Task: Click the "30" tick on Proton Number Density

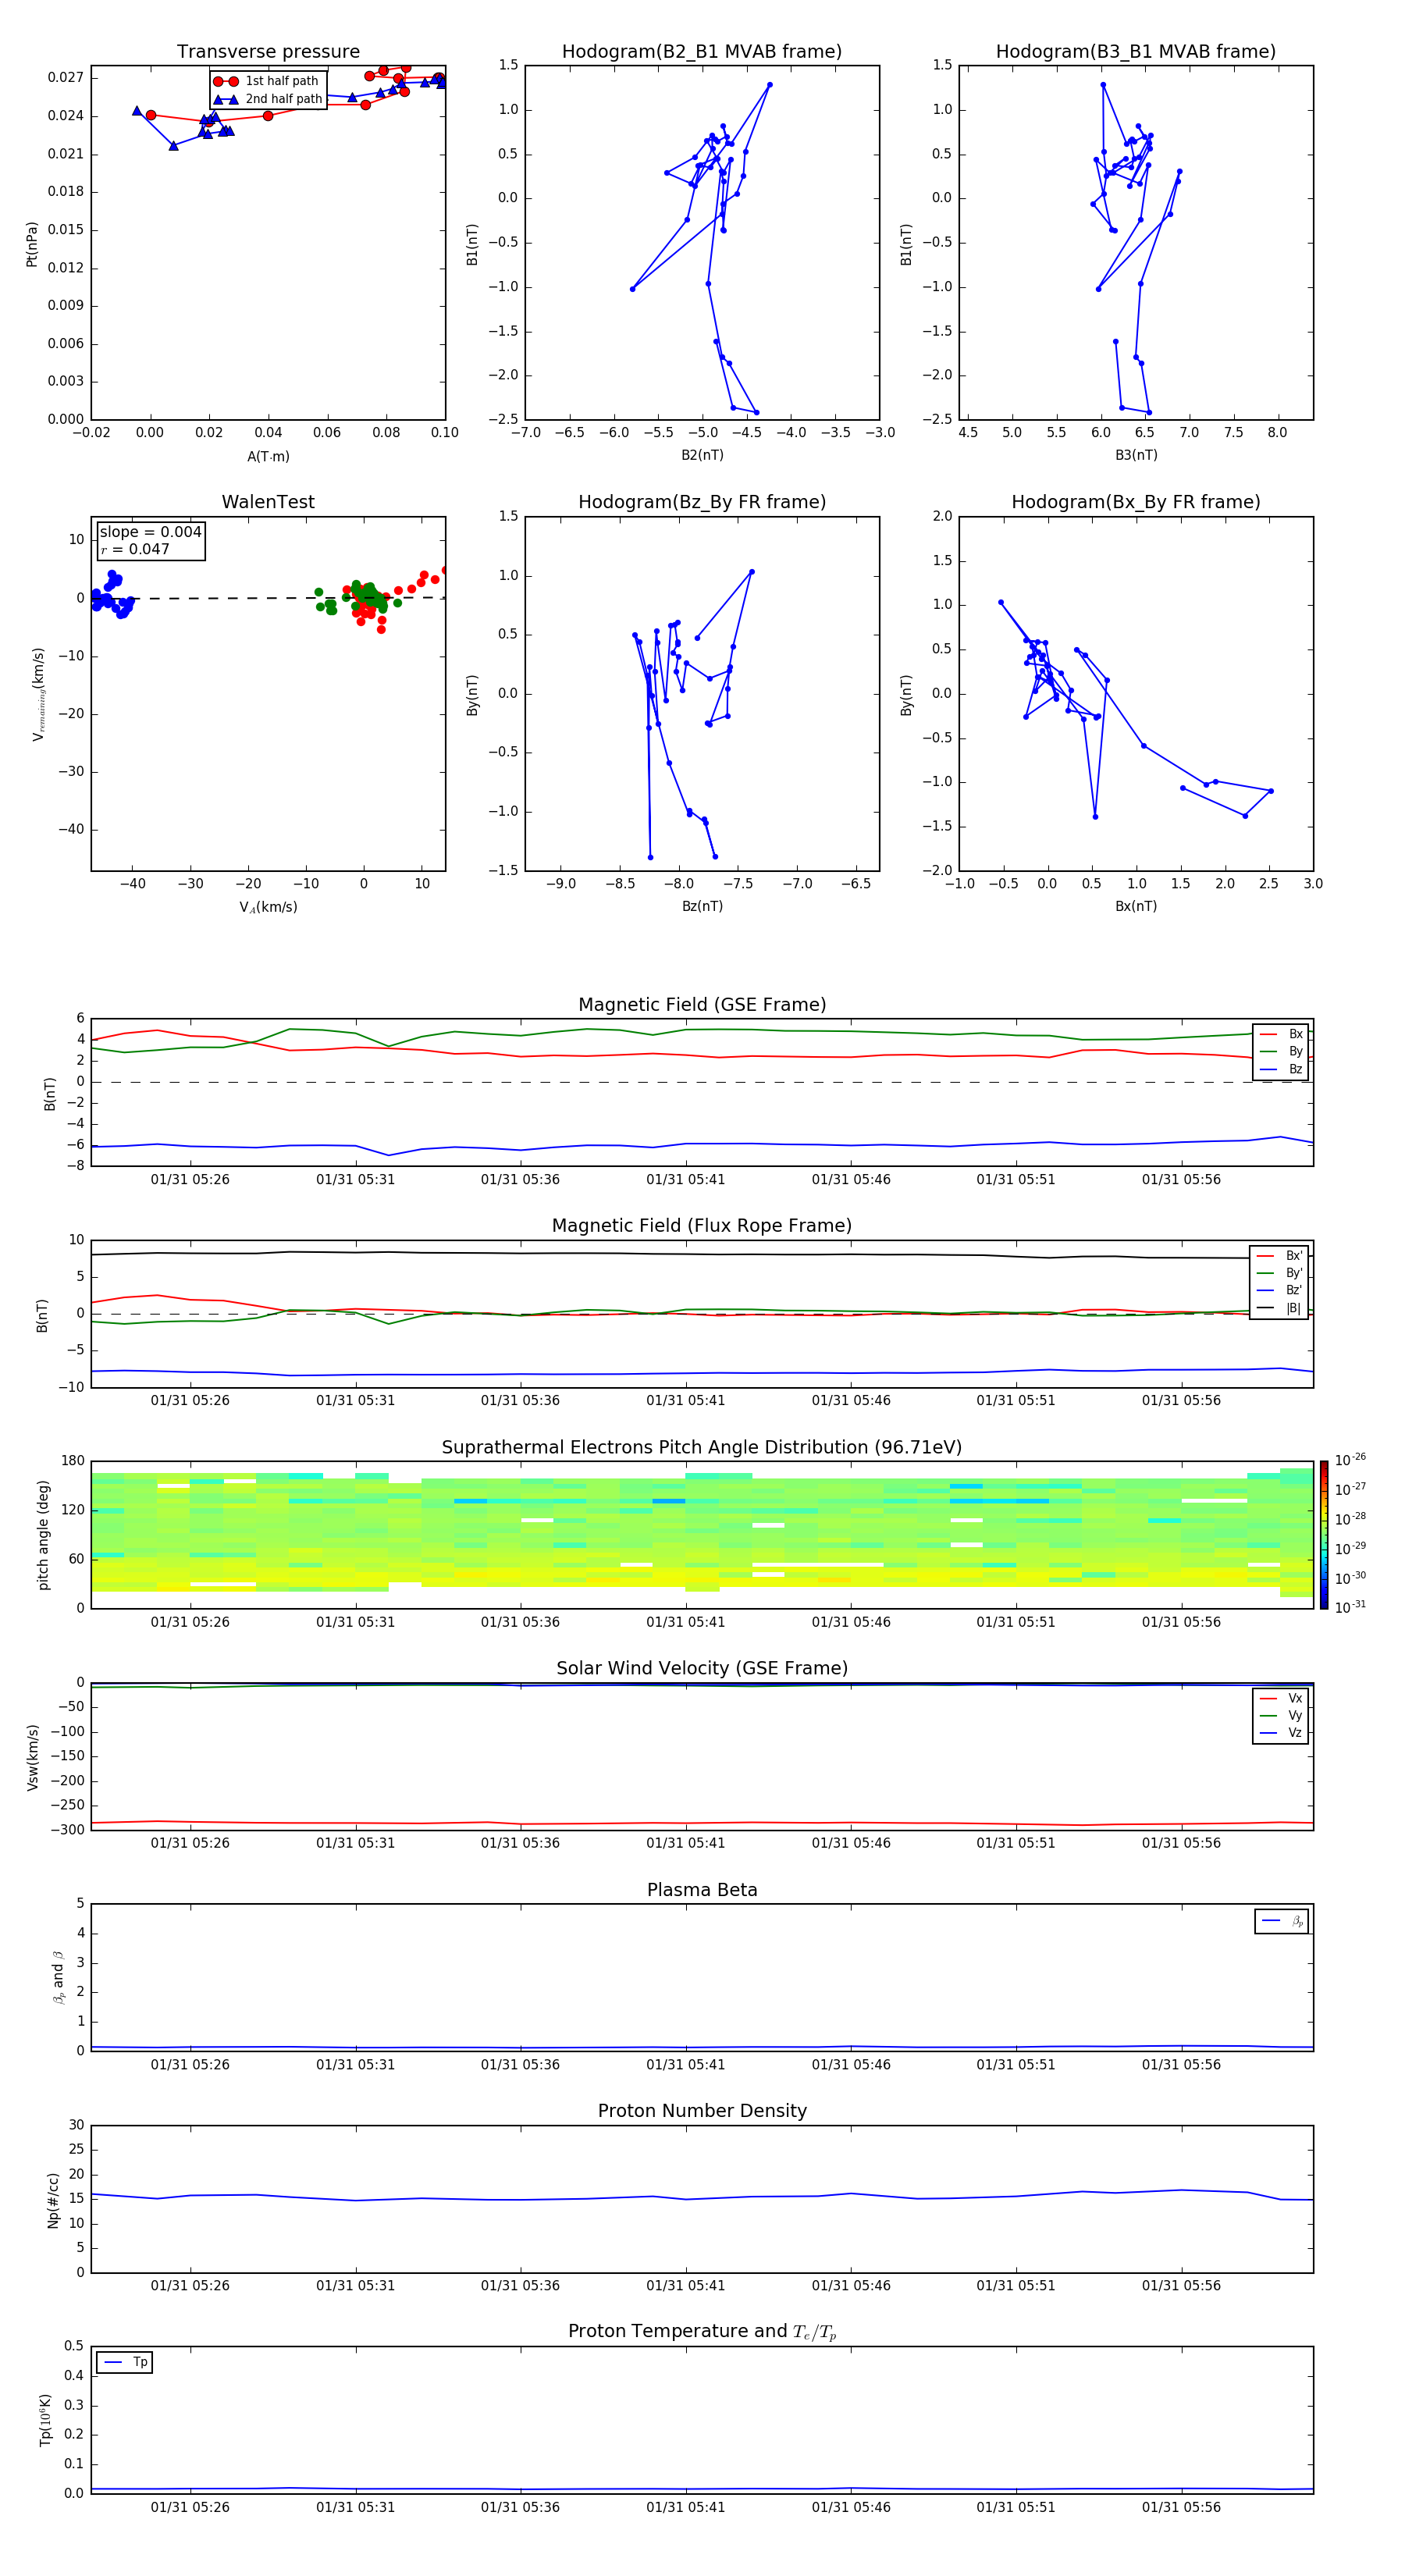Action: 77,2125
